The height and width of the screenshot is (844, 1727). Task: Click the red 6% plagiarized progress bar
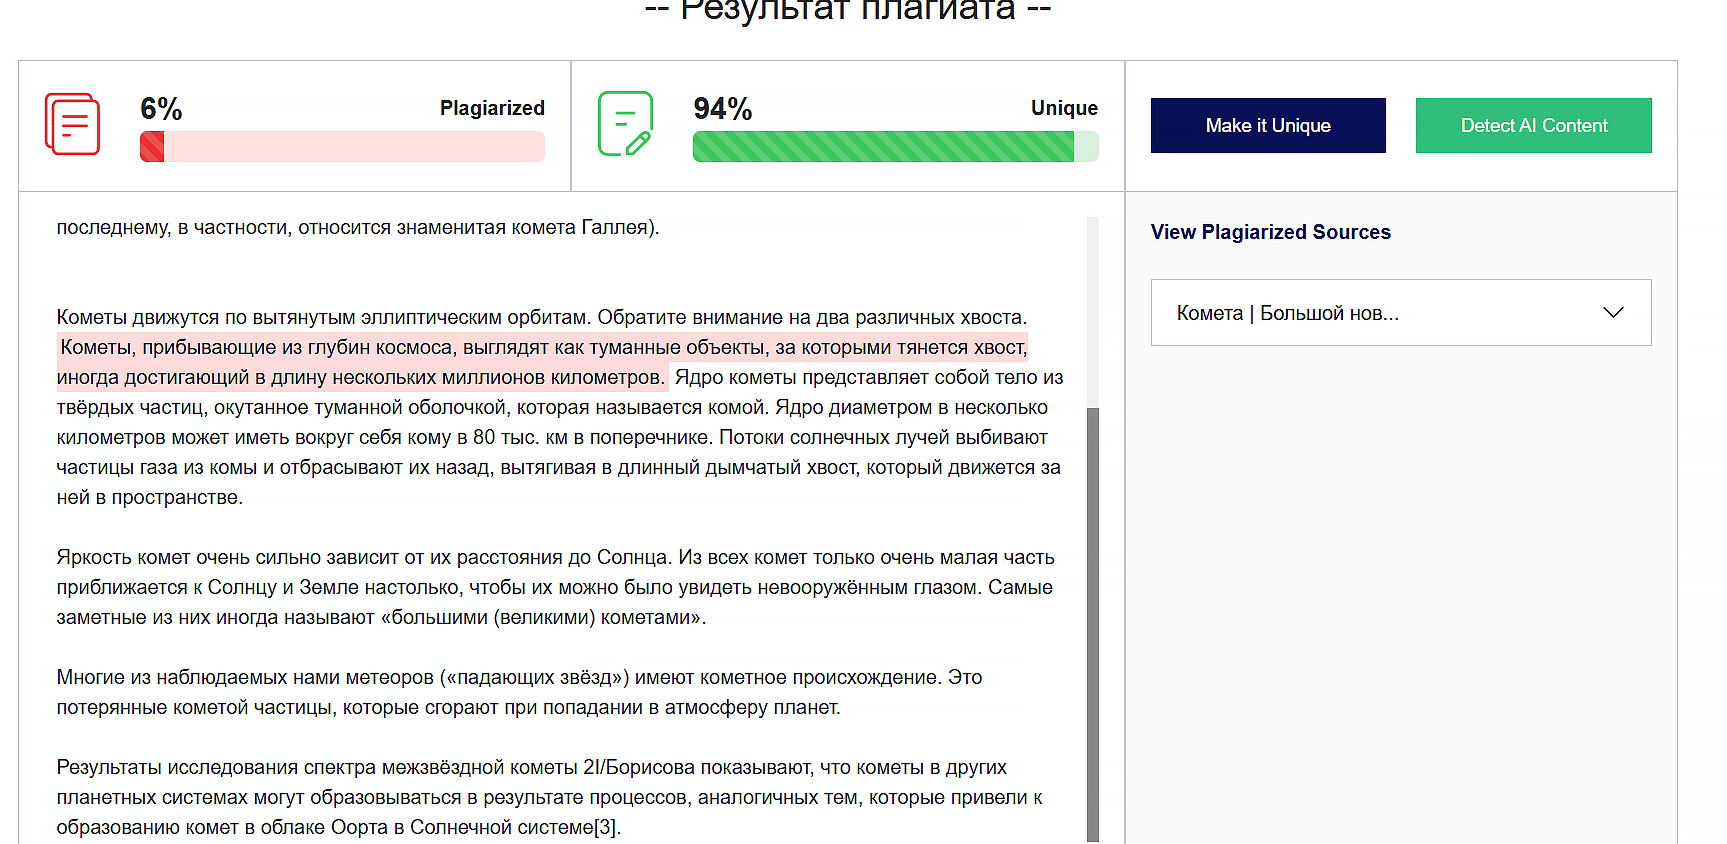click(x=342, y=146)
